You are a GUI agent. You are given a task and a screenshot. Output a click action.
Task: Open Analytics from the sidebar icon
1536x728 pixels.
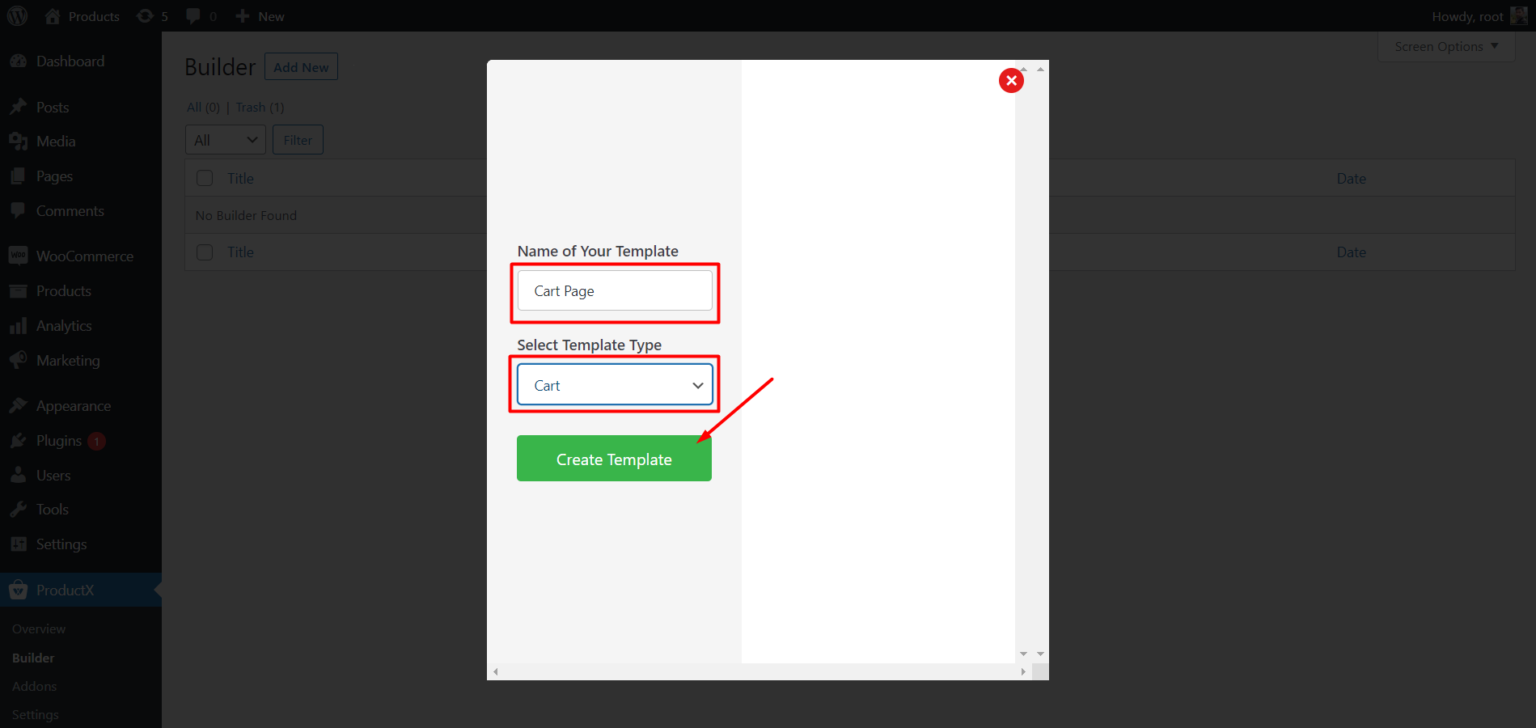tap(18, 325)
